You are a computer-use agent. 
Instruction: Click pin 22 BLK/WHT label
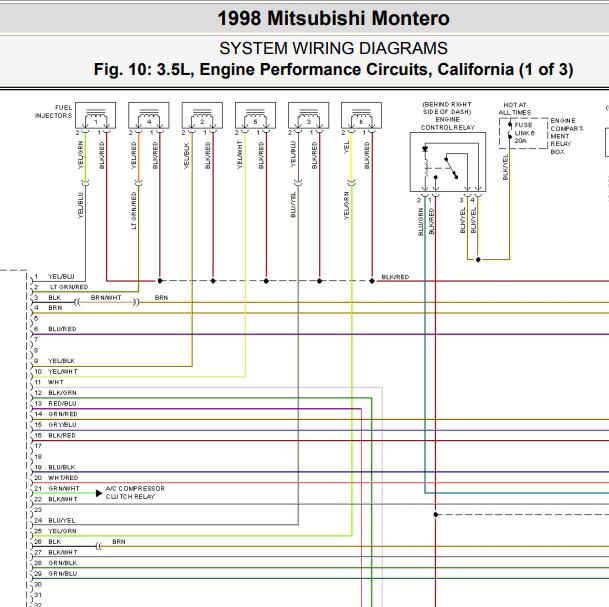click(63, 499)
